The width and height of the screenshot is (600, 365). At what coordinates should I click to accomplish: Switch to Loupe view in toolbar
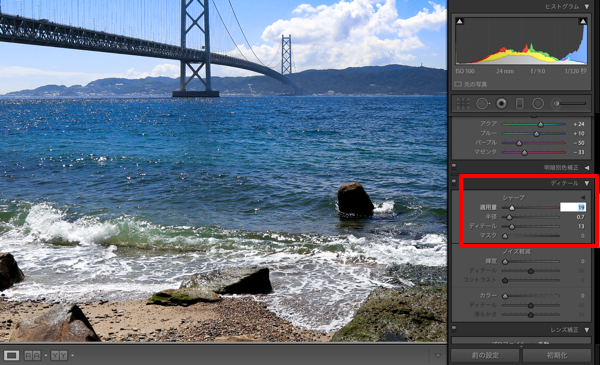coord(11,355)
